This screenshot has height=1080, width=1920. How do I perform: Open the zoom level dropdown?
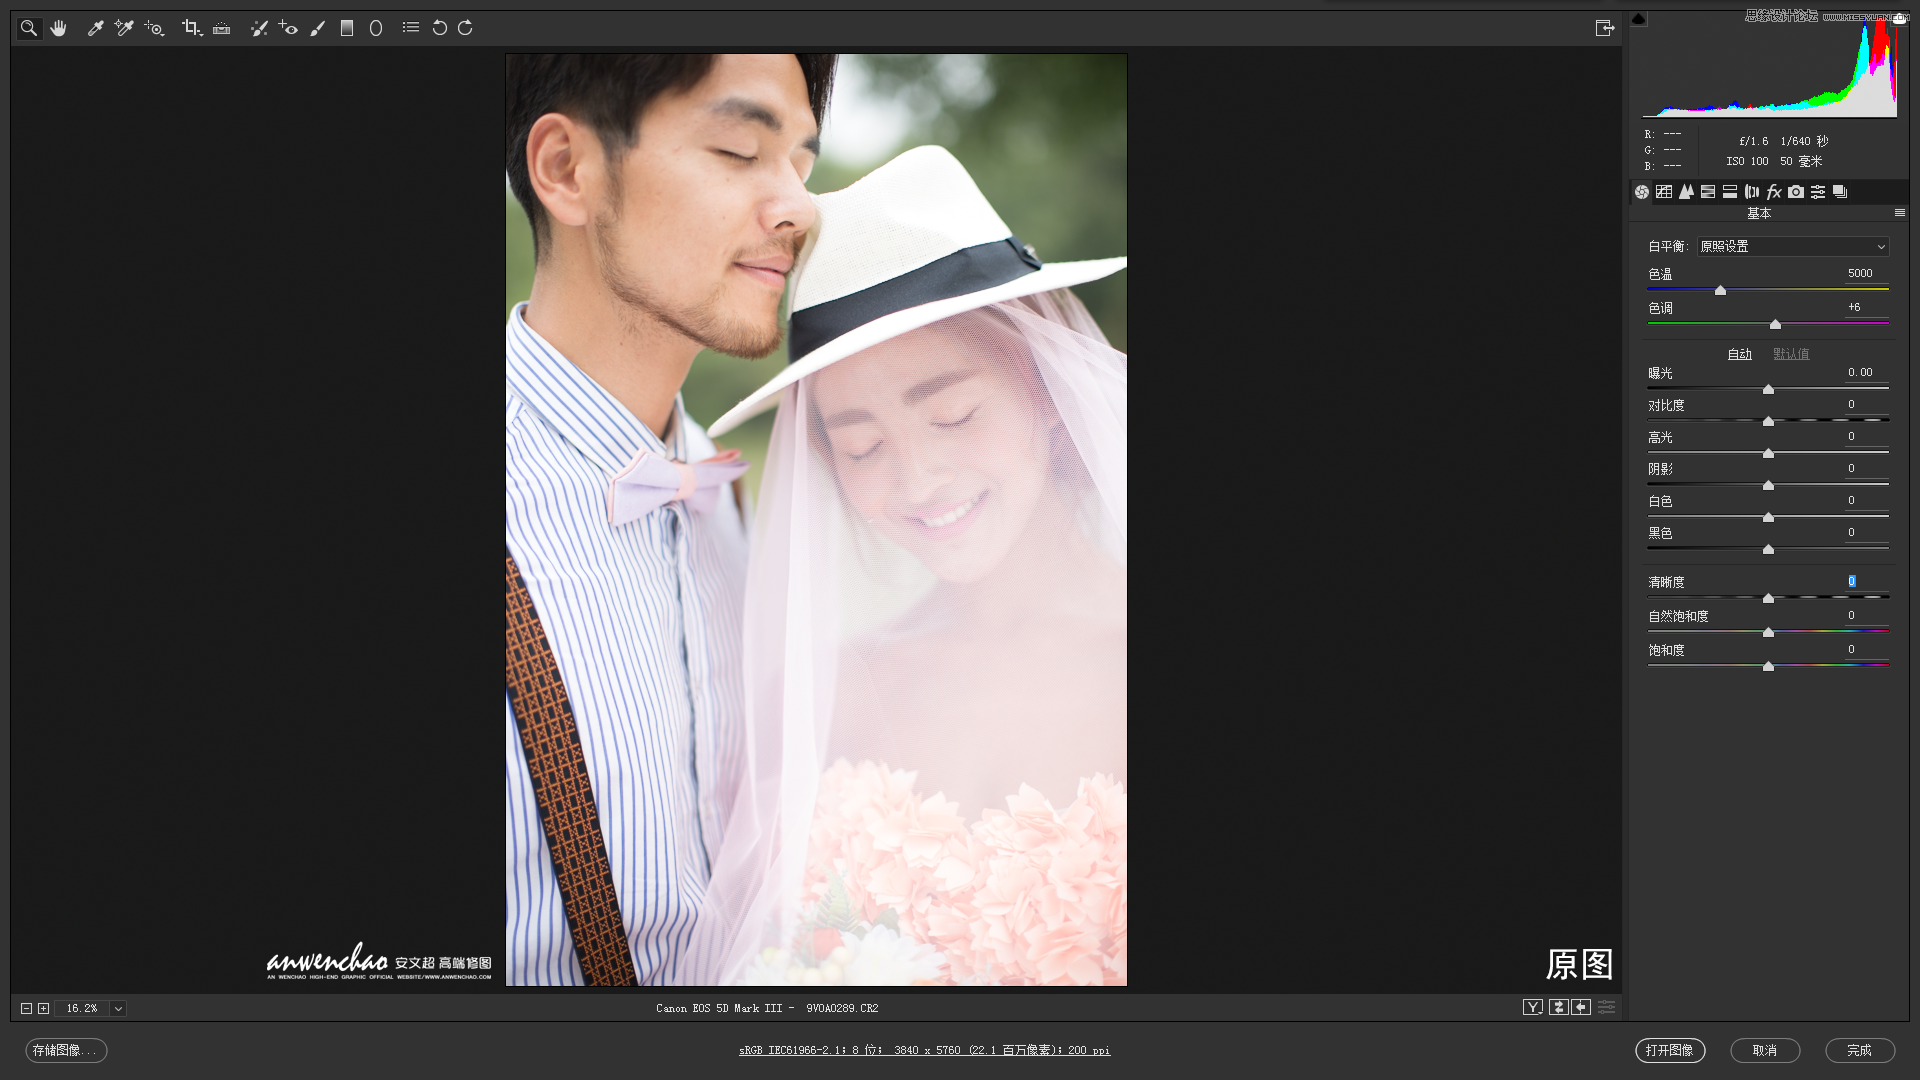coord(118,1008)
